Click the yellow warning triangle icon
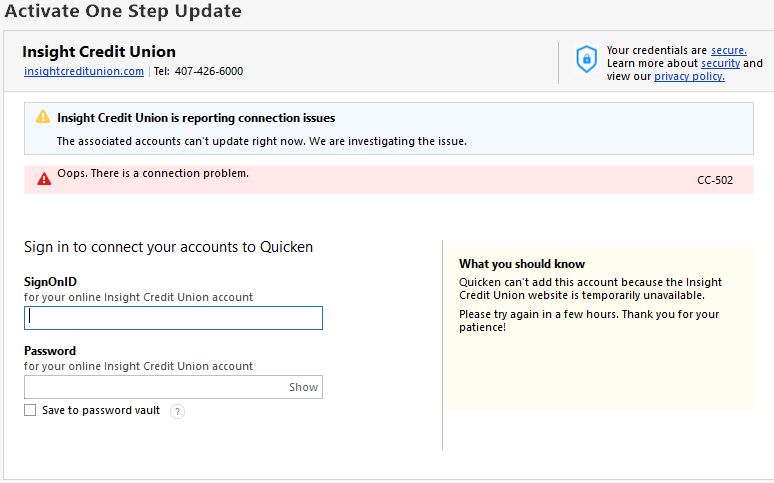Viewport: 774px width, 483px height. (43, 117)
